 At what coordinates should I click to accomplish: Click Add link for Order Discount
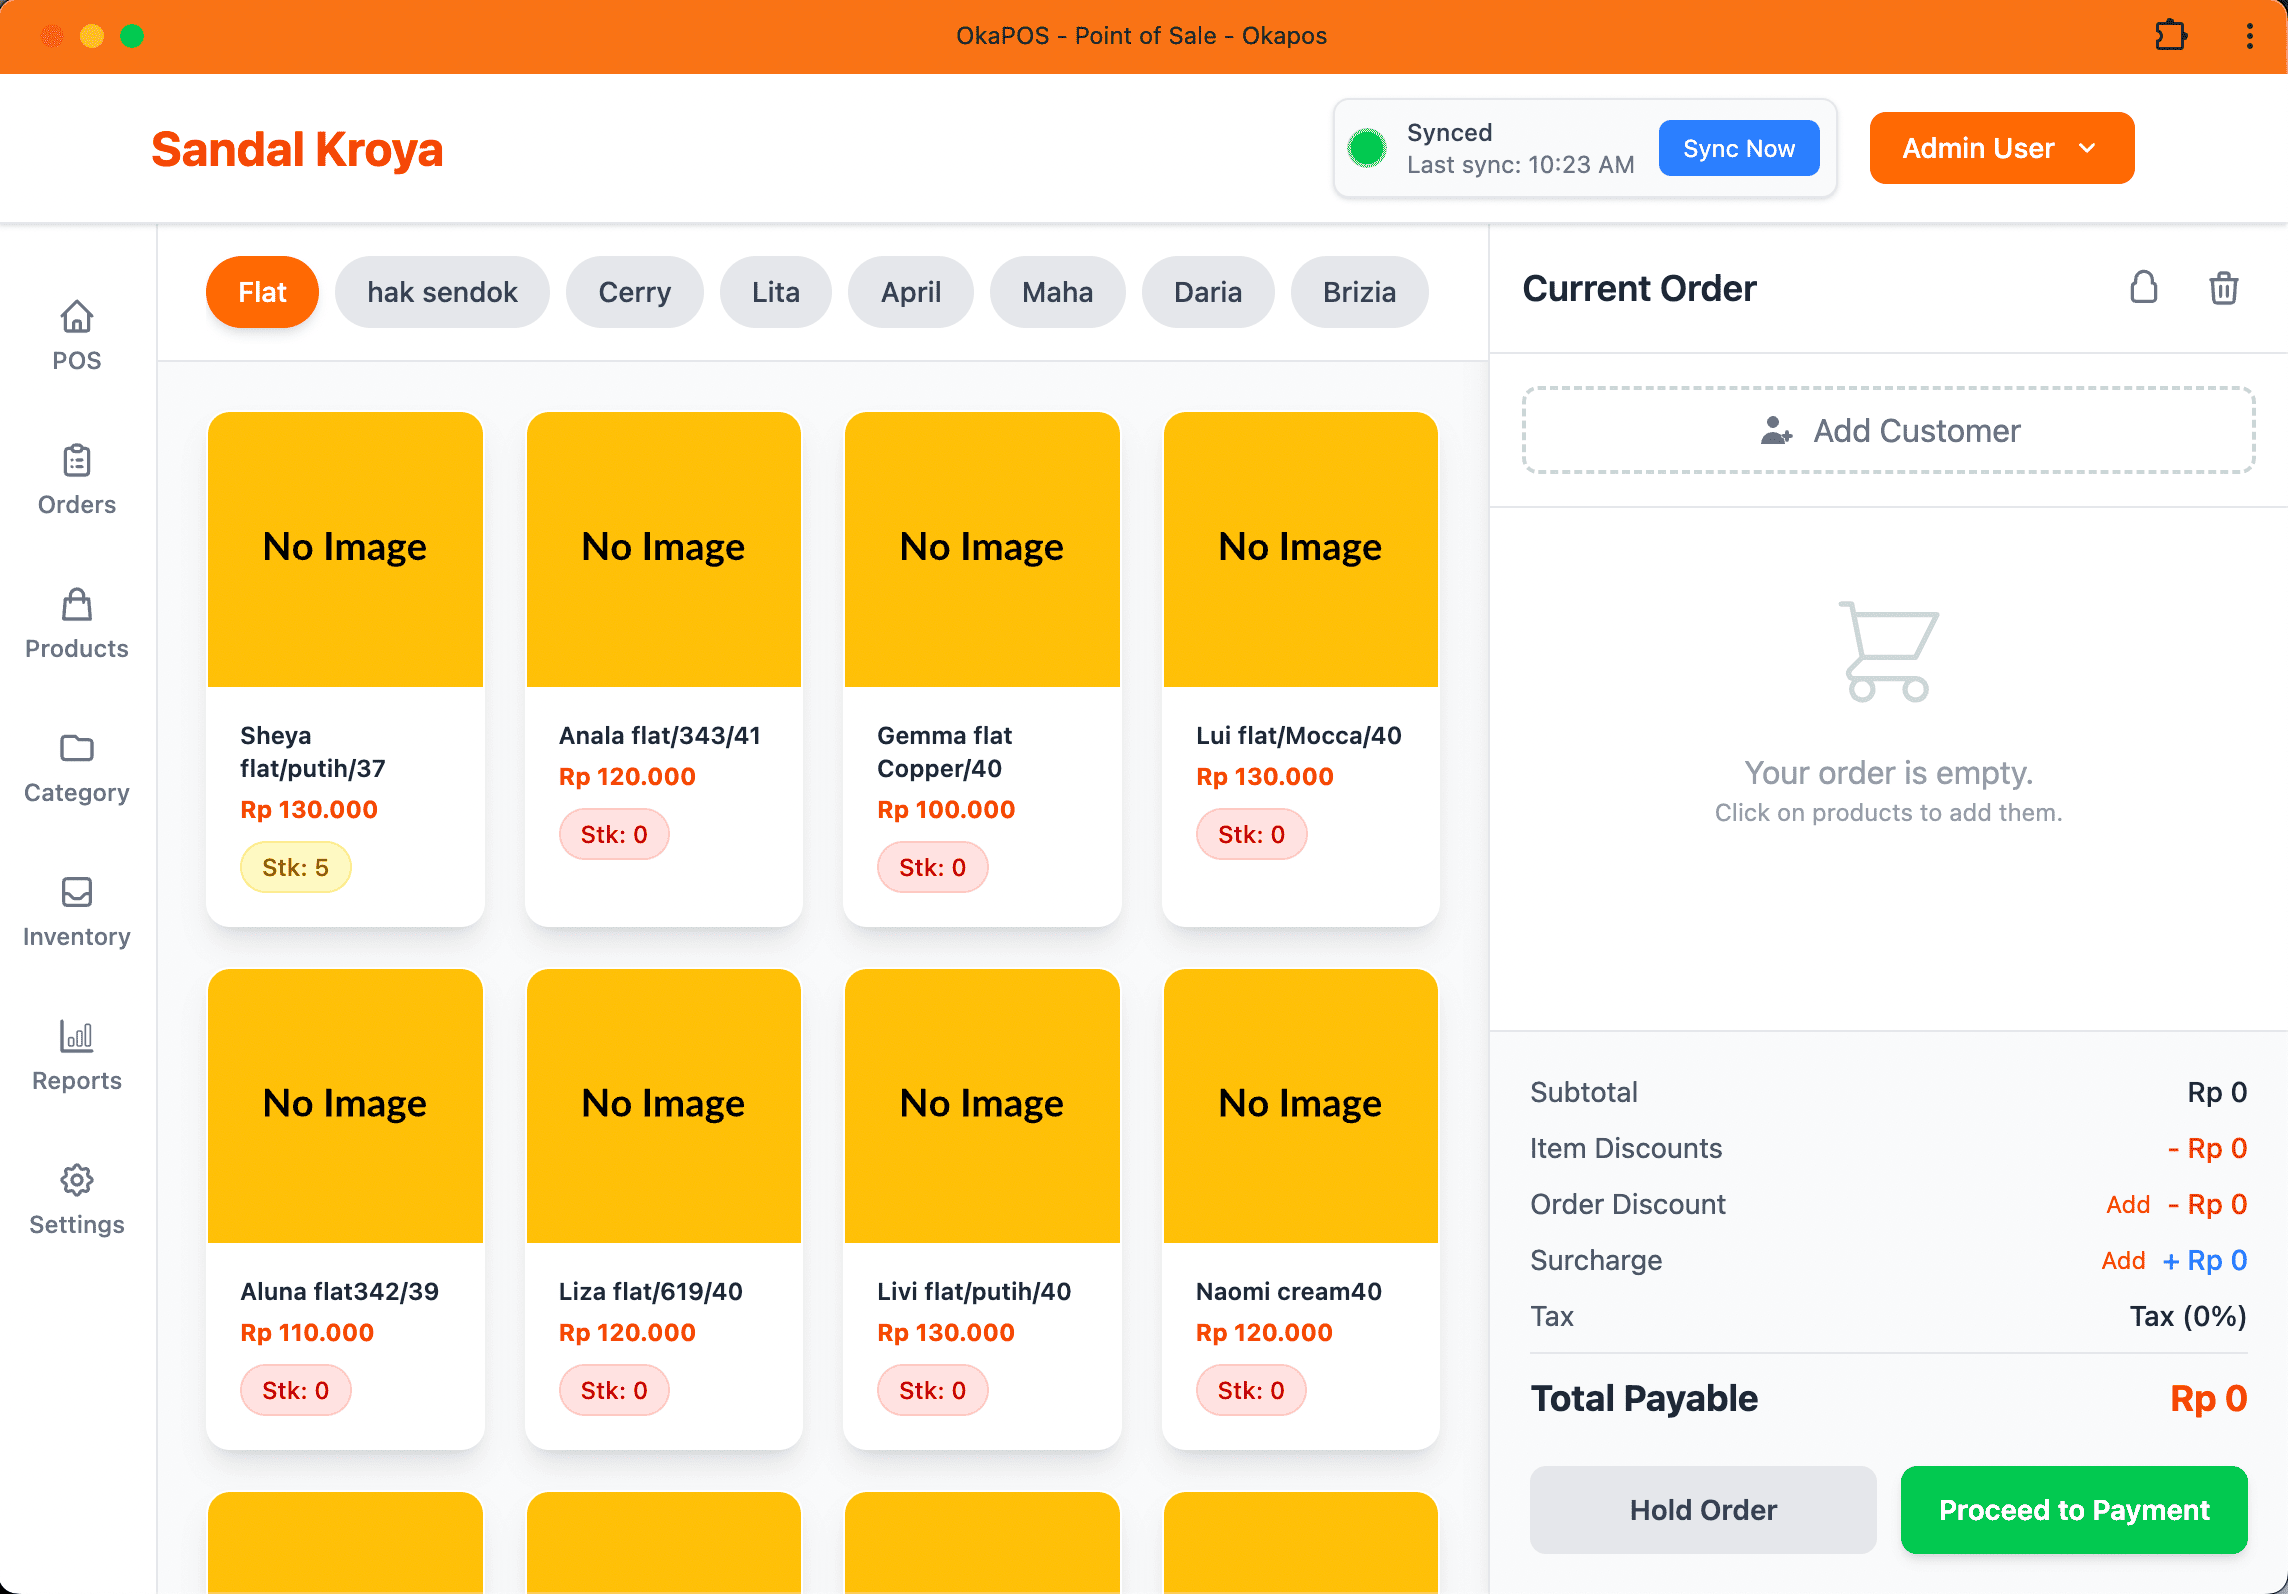pyautogui.click(x=2127, y=1204)
